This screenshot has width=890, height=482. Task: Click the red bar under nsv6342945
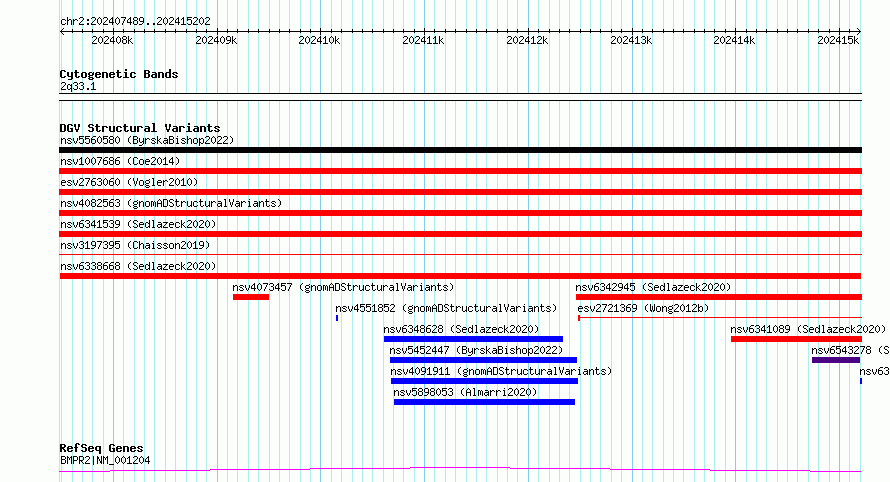(x=719, y=297)
